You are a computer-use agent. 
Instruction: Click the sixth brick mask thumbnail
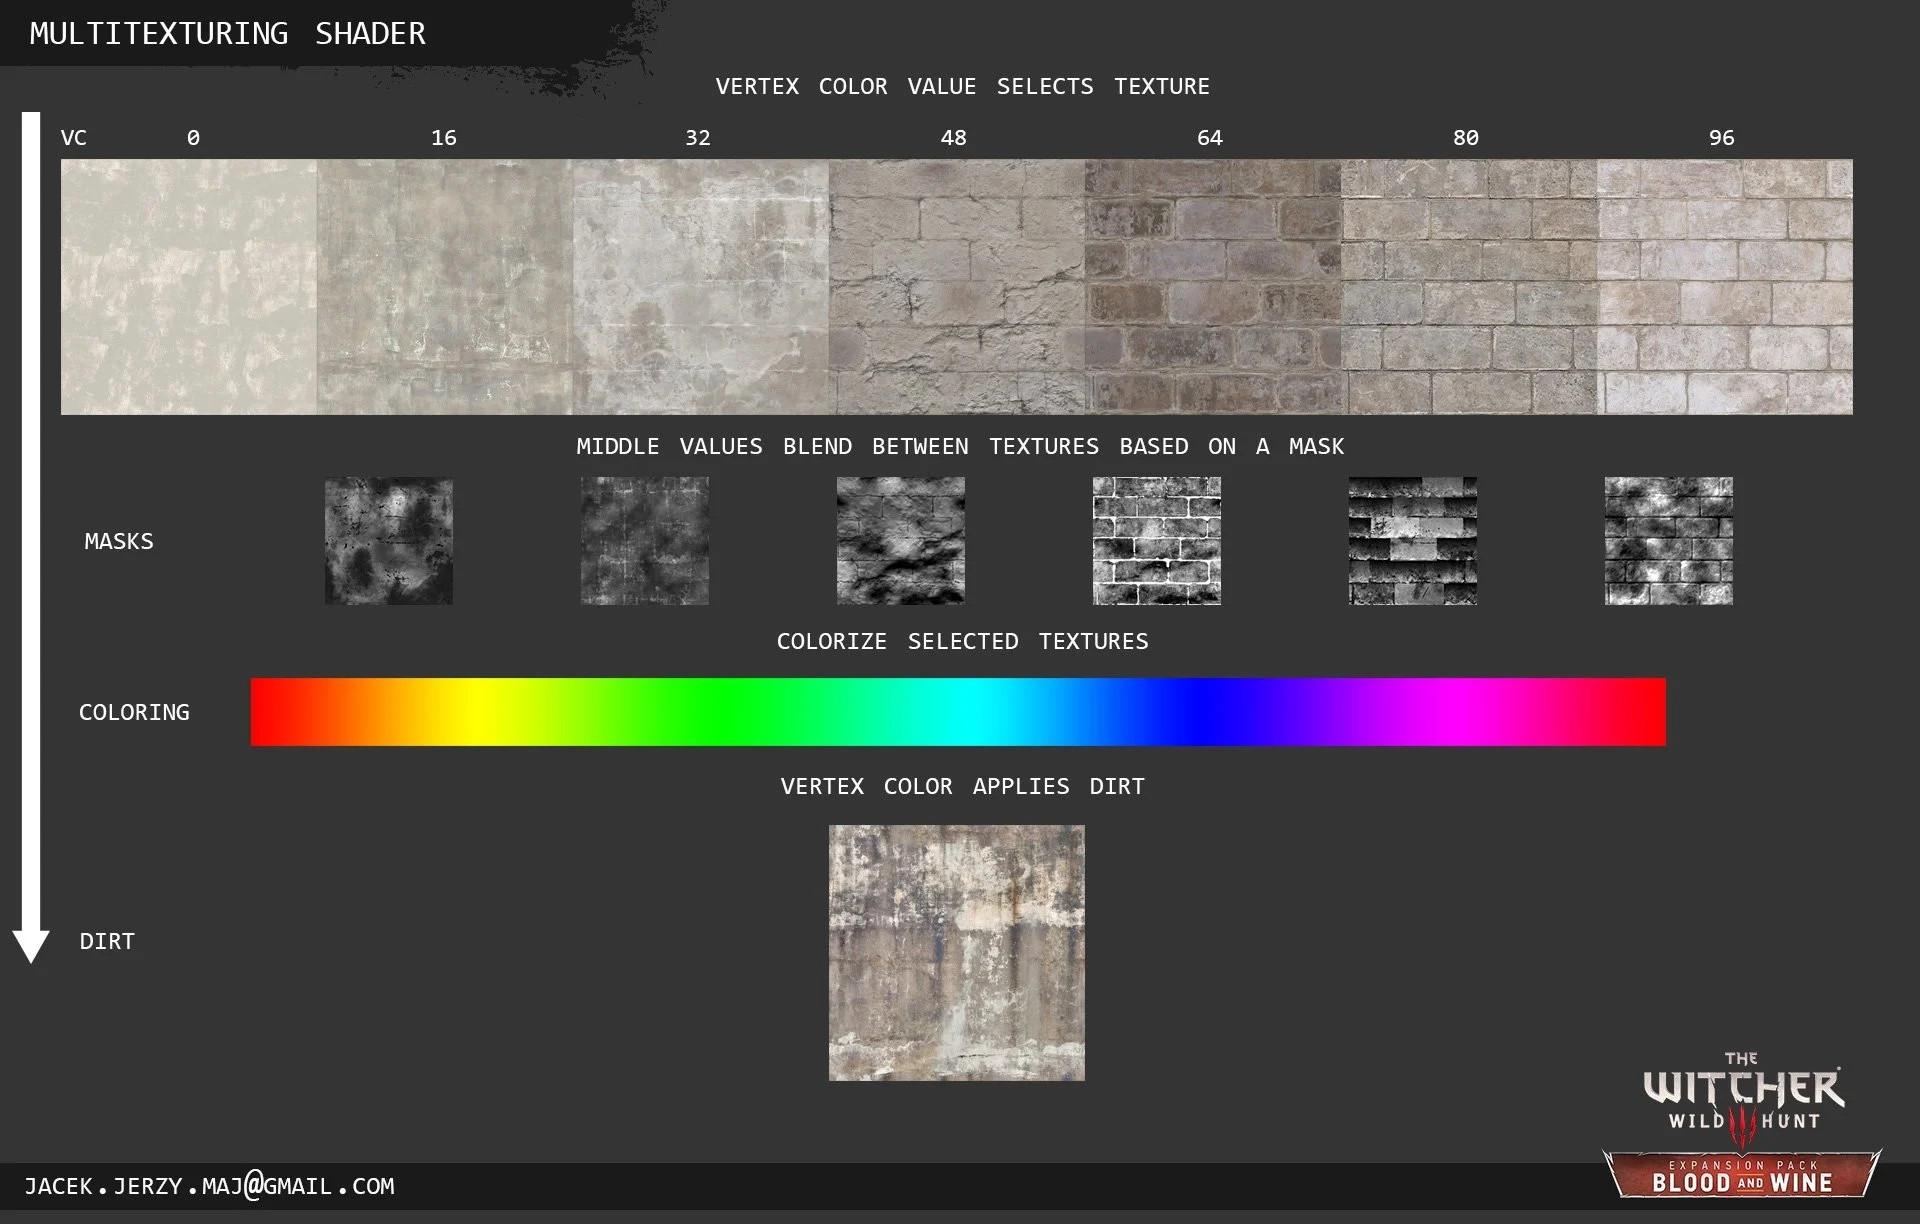(x=1669, y=541)
